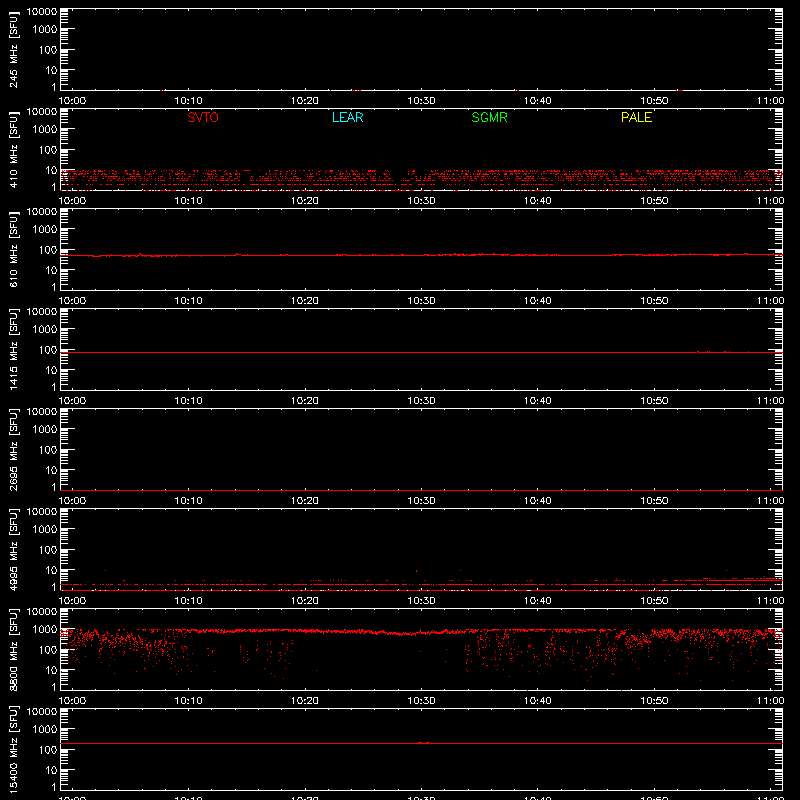The width and height of the screenshot is (800, 800).
Task: Click the 1 tick label on 2695 MHz panel
Action: tap(54, 487)
